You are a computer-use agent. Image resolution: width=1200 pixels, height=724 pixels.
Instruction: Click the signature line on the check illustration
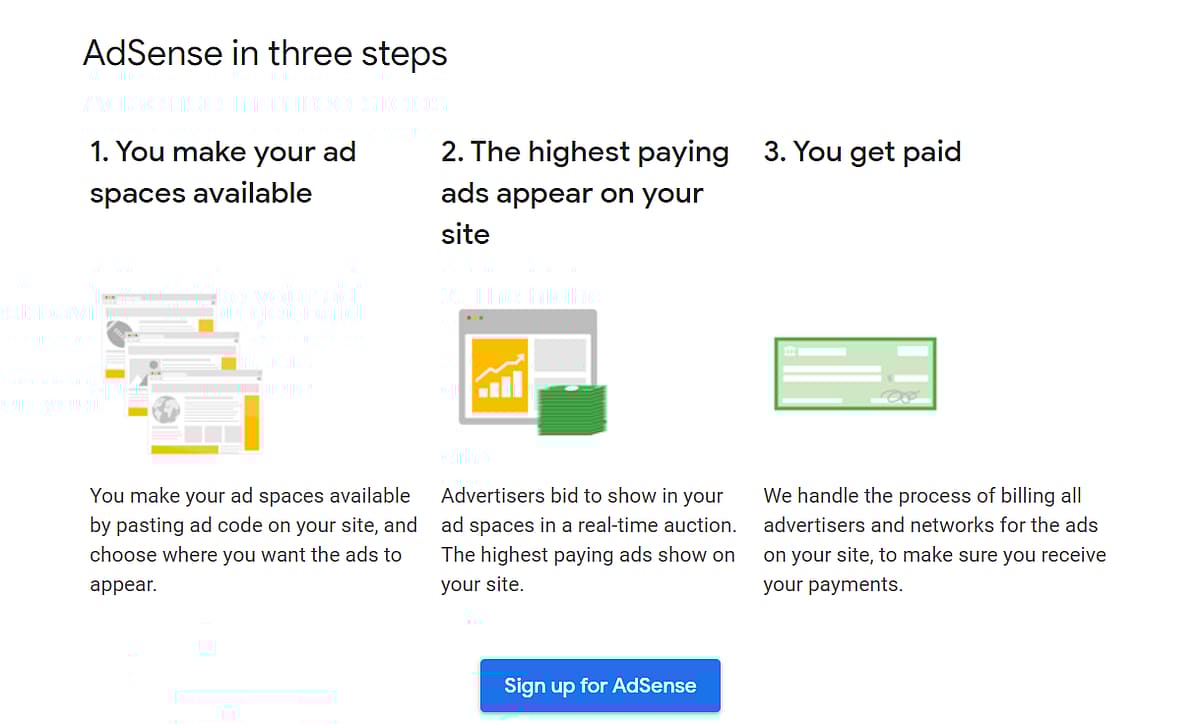[x=900, y=396]
